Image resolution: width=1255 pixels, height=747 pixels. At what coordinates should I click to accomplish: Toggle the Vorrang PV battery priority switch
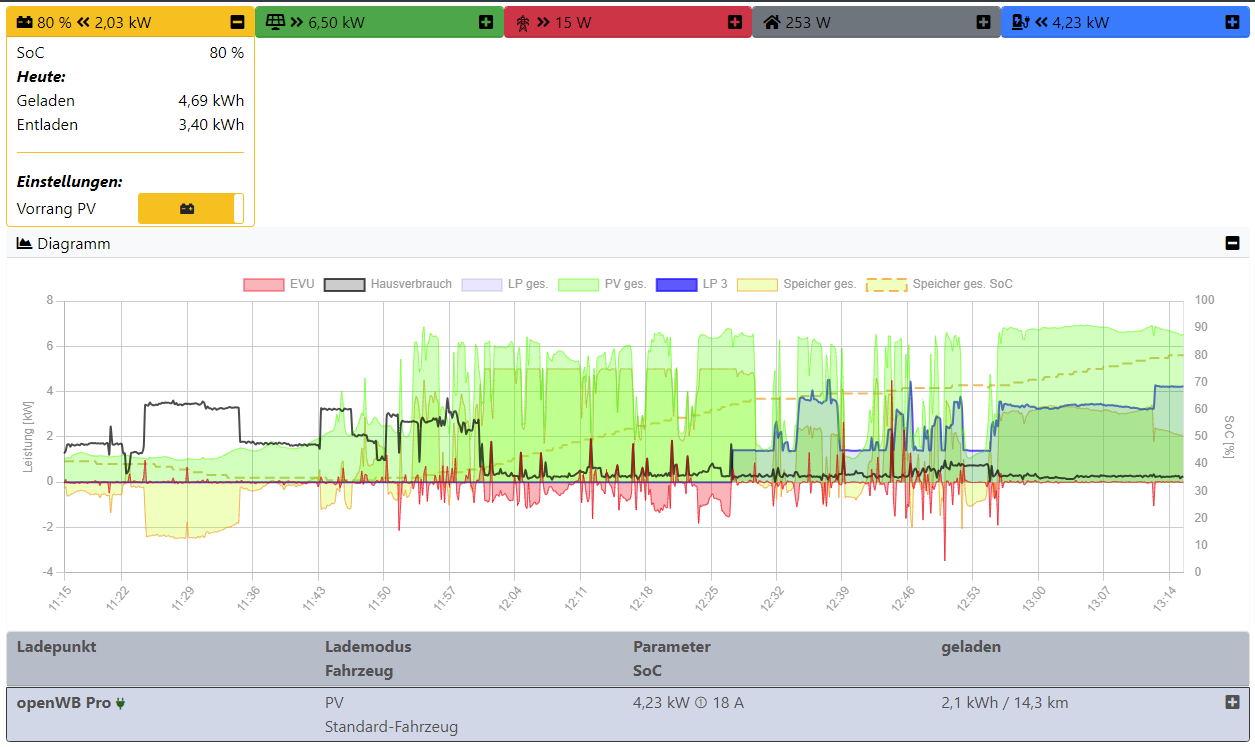tap(190, 209)
